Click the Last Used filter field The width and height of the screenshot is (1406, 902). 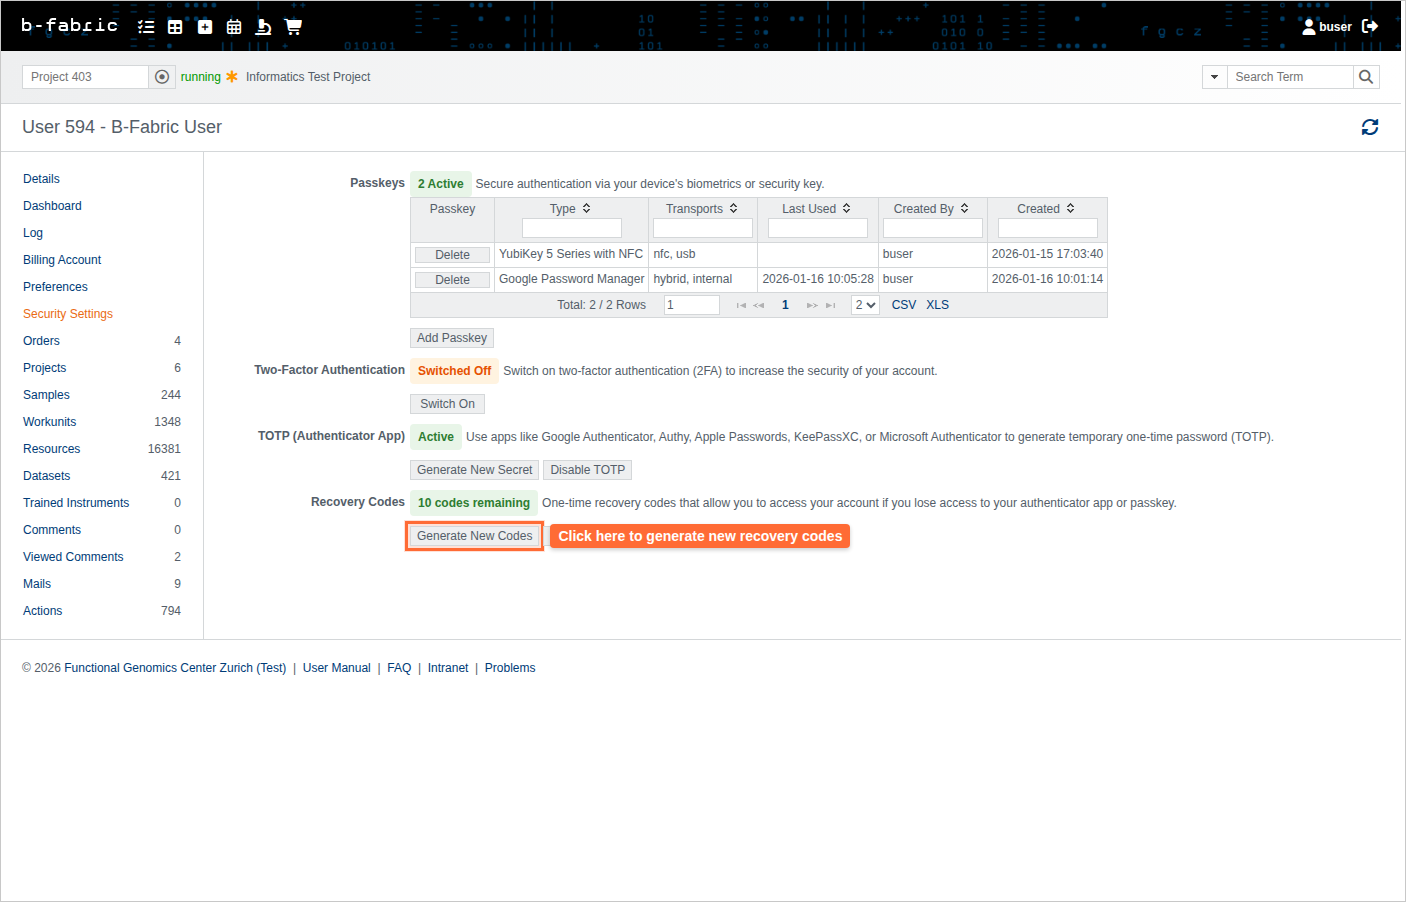click(817, 228)
